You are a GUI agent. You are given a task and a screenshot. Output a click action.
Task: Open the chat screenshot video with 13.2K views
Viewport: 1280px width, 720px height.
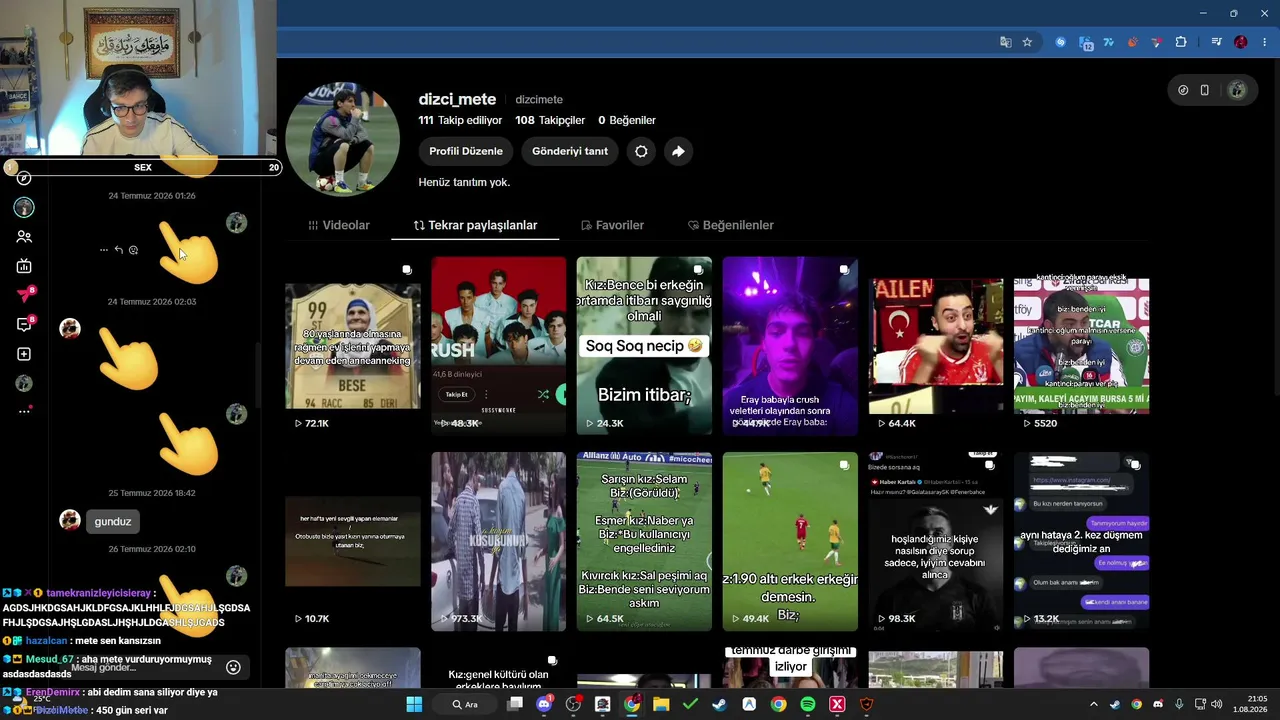coord(1082,541)
